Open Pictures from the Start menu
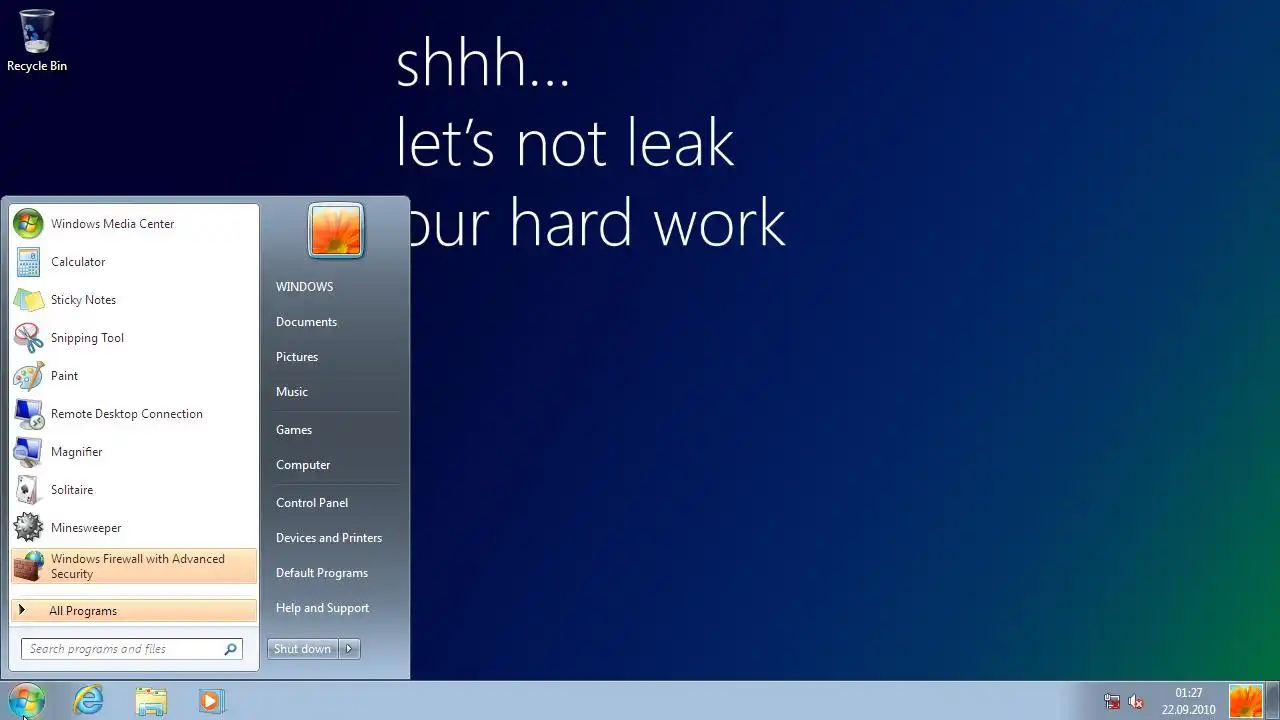1280x720 pixels. (297, 357)
